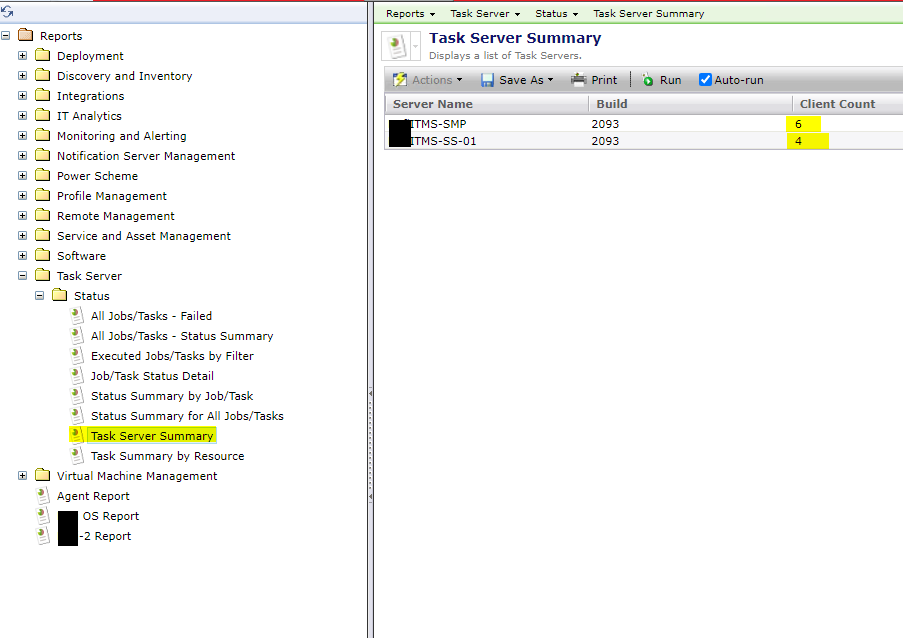
Task: Click the Task Server Summary breadcrumb item
Action: tap(648, 13)
